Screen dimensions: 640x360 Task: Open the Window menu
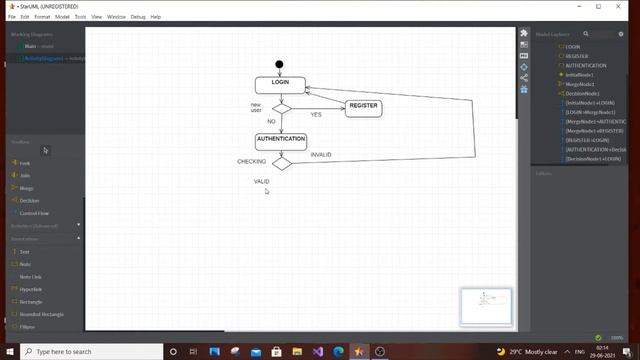[116, 17]
